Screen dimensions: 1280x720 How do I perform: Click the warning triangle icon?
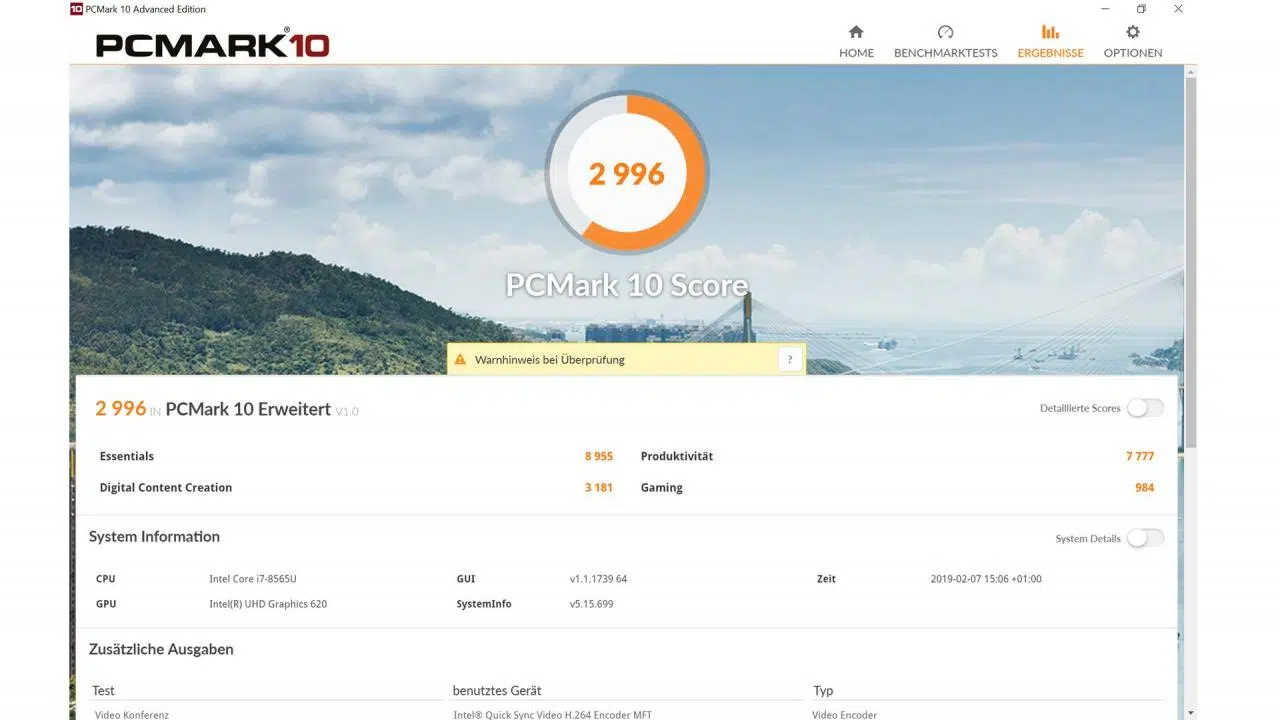460,359
